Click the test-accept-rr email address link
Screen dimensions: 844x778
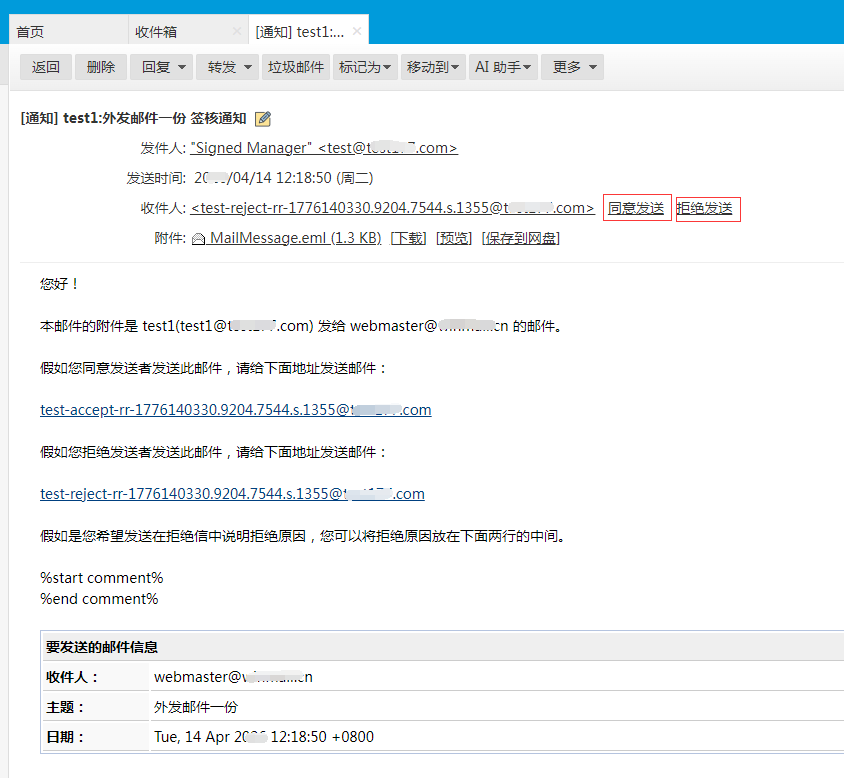[235, 410]
